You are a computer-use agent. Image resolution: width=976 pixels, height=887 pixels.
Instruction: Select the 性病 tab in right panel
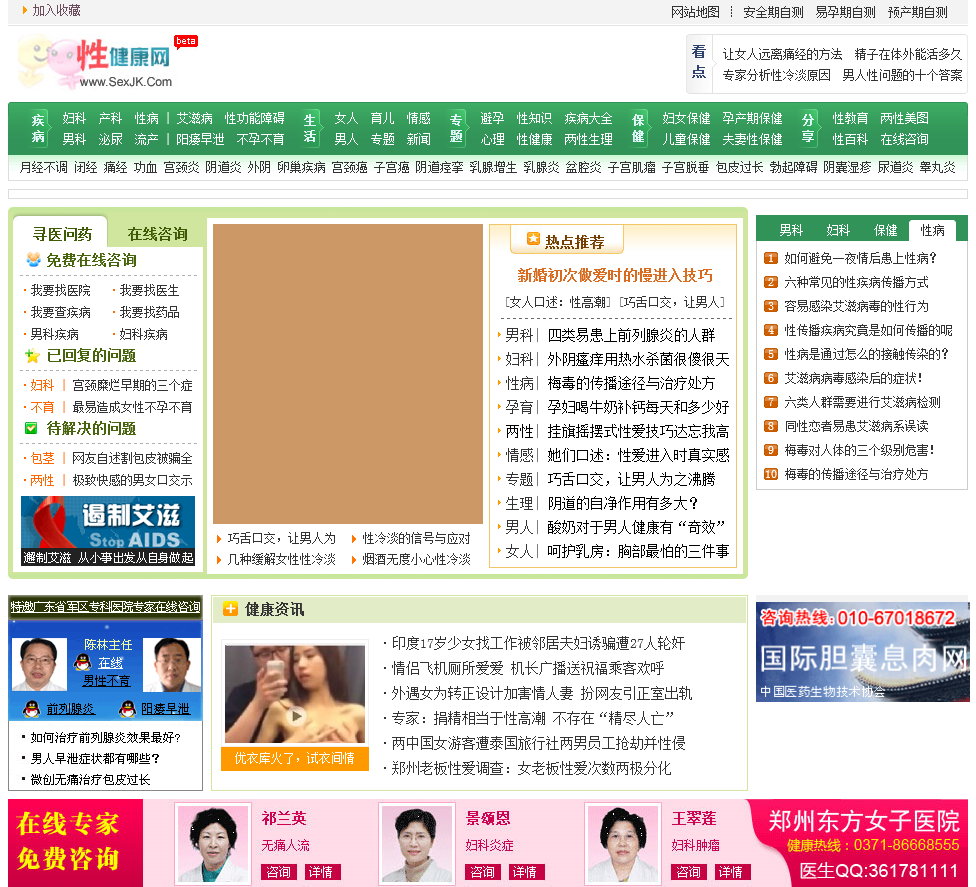click(x=932, y=230)
